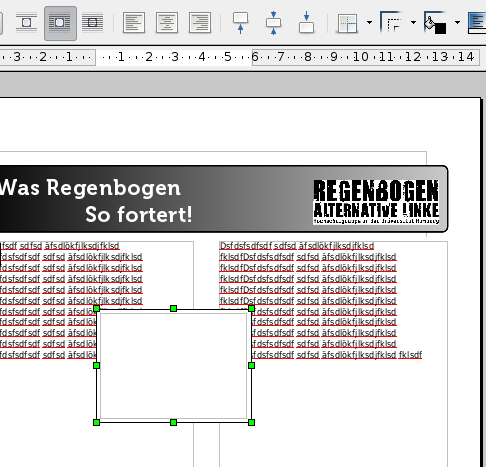Align frame to bottom of anchor
The image size is (486, 467).
tap(306, 23)
